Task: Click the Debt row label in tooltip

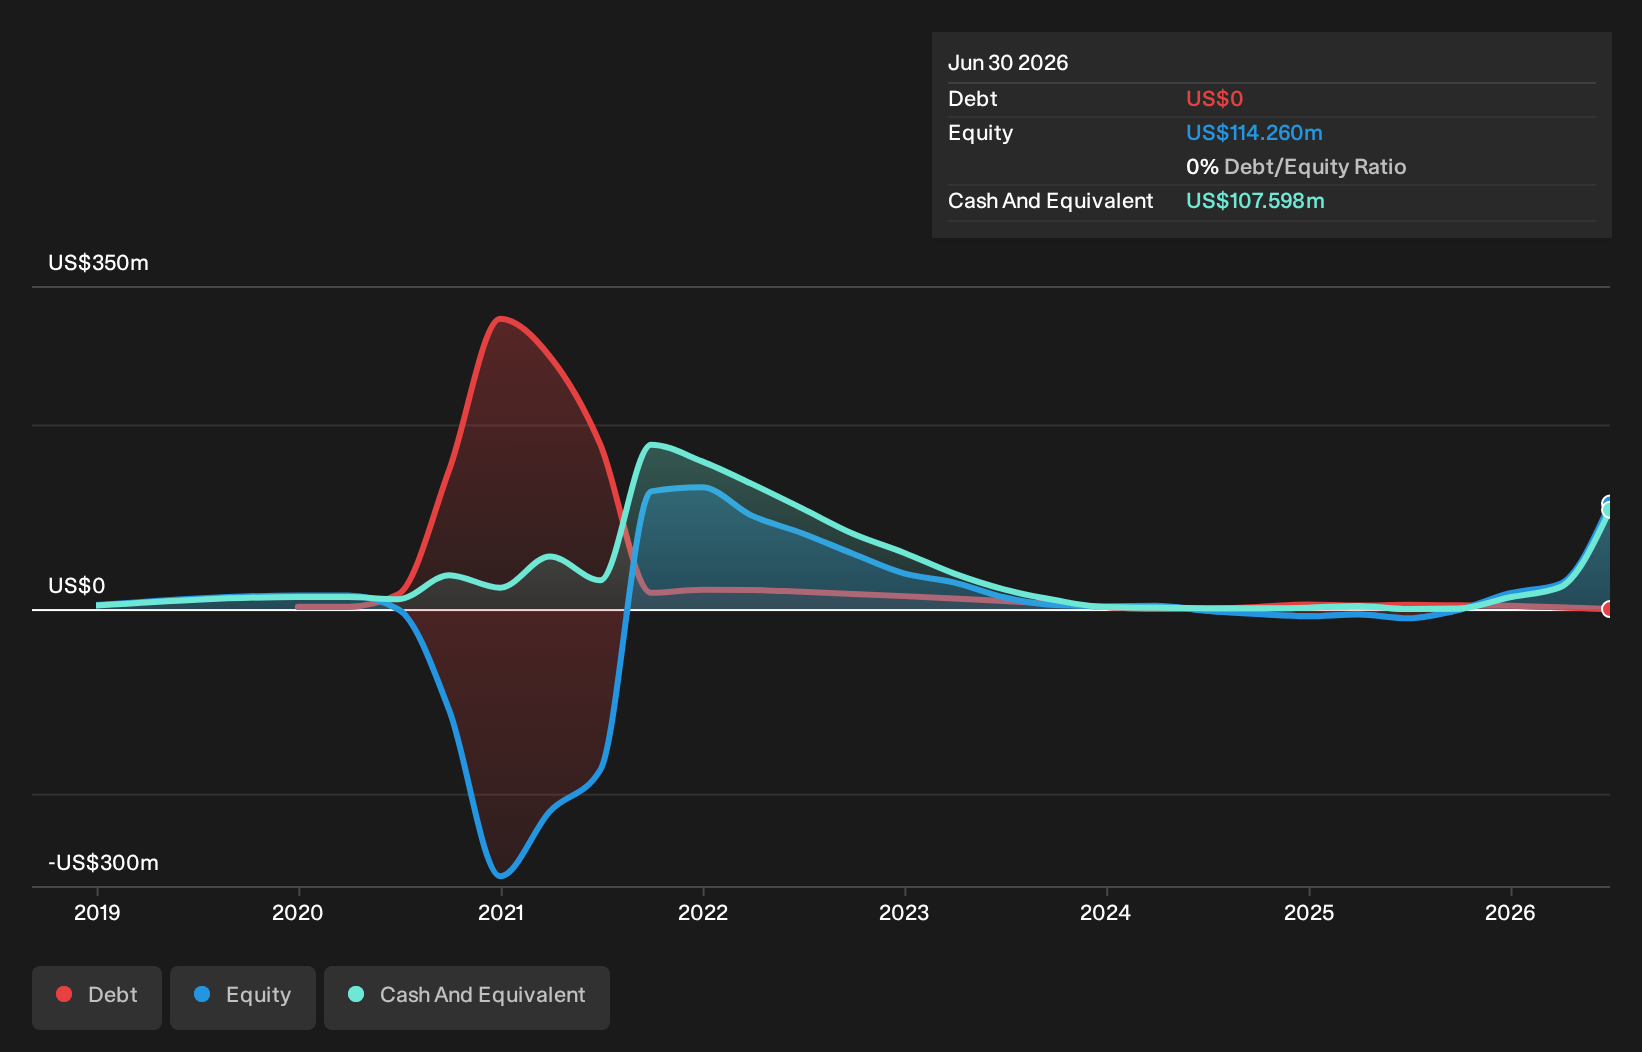Action: [973, 99]
